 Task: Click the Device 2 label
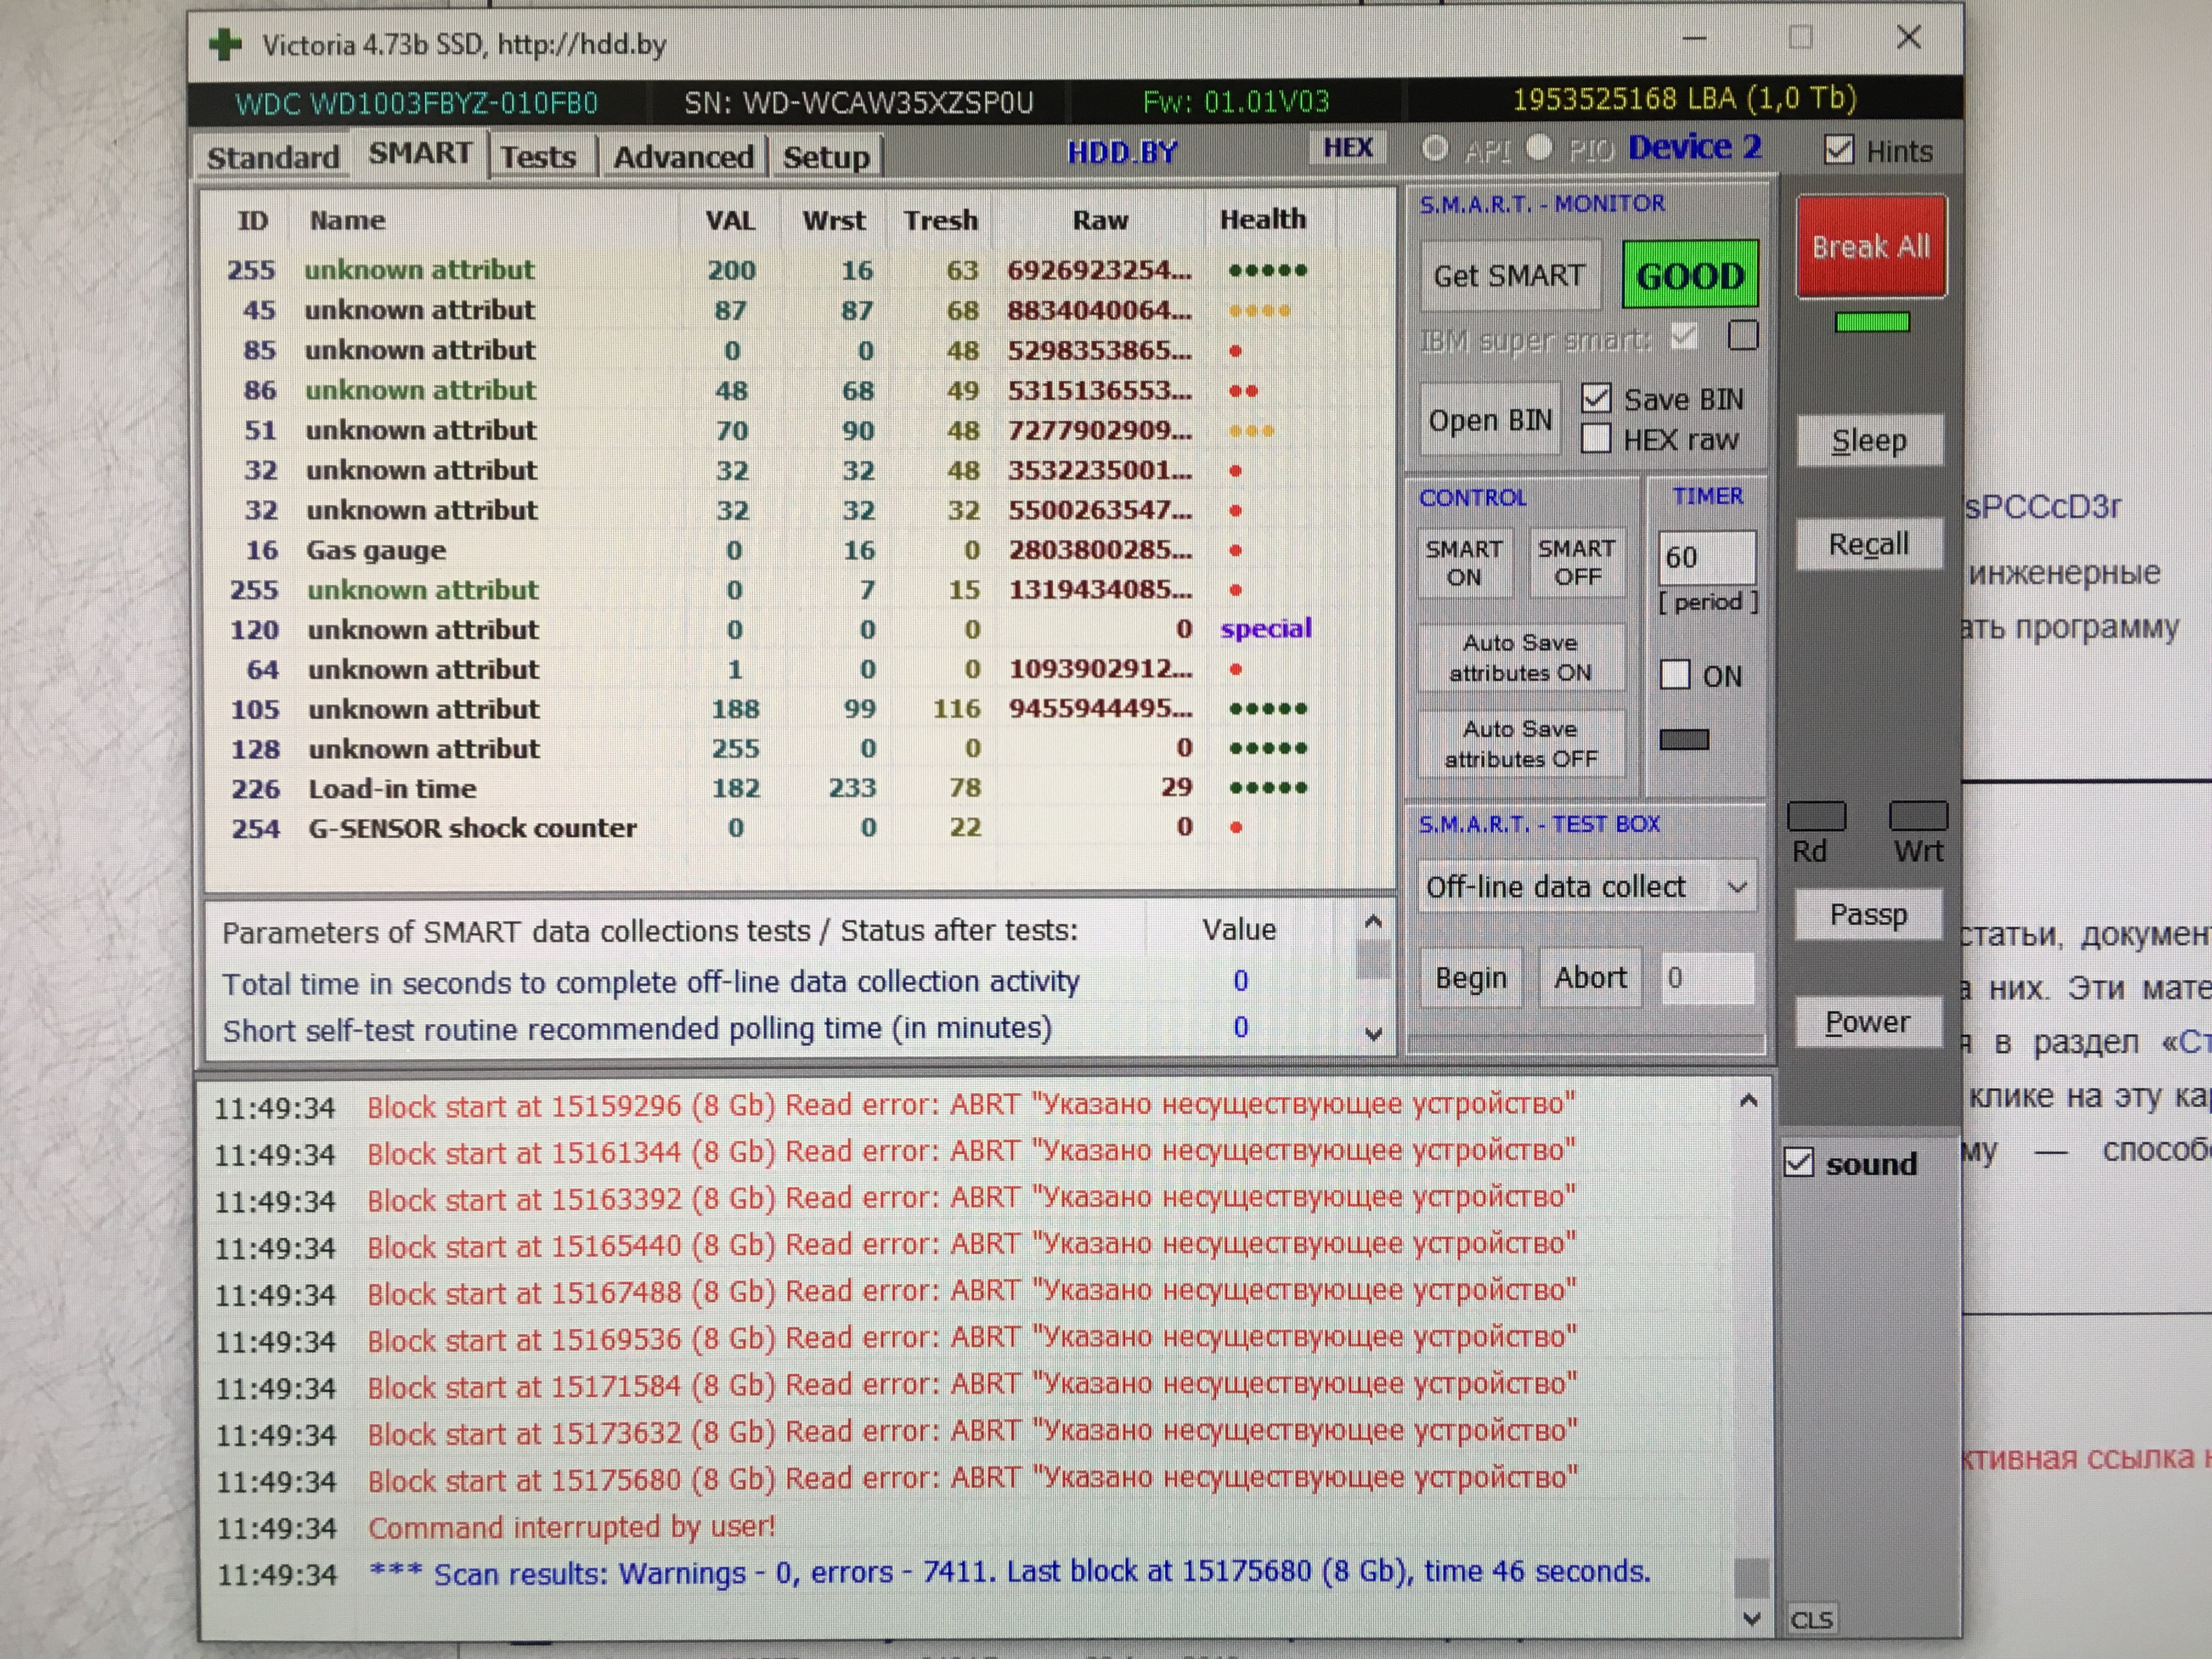click(x=1695, y=147)
